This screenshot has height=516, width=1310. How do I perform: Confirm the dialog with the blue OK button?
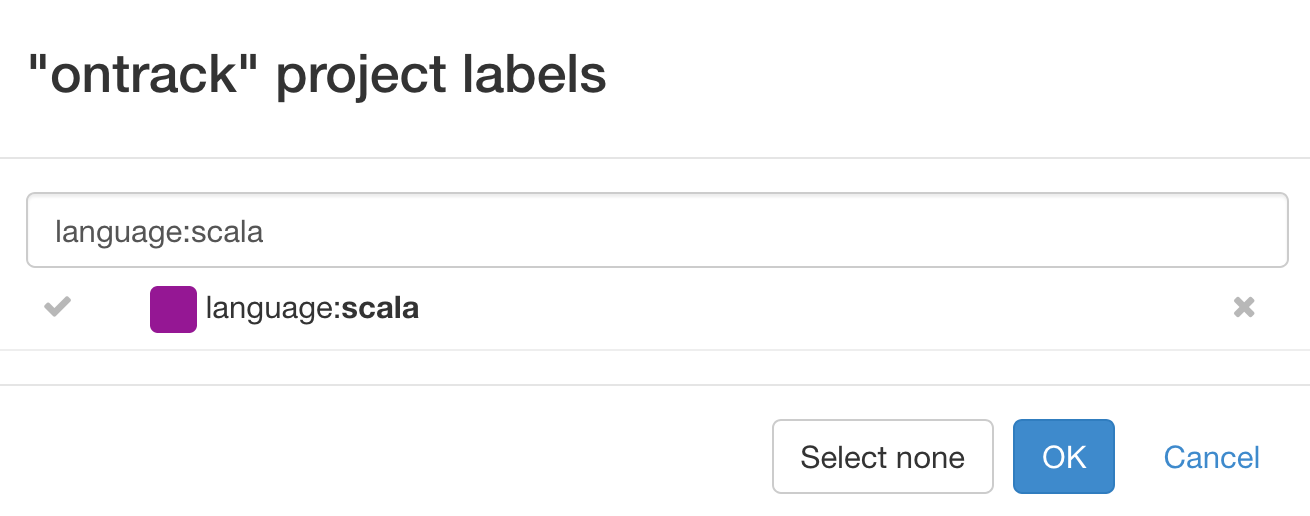click(1063, 457)
